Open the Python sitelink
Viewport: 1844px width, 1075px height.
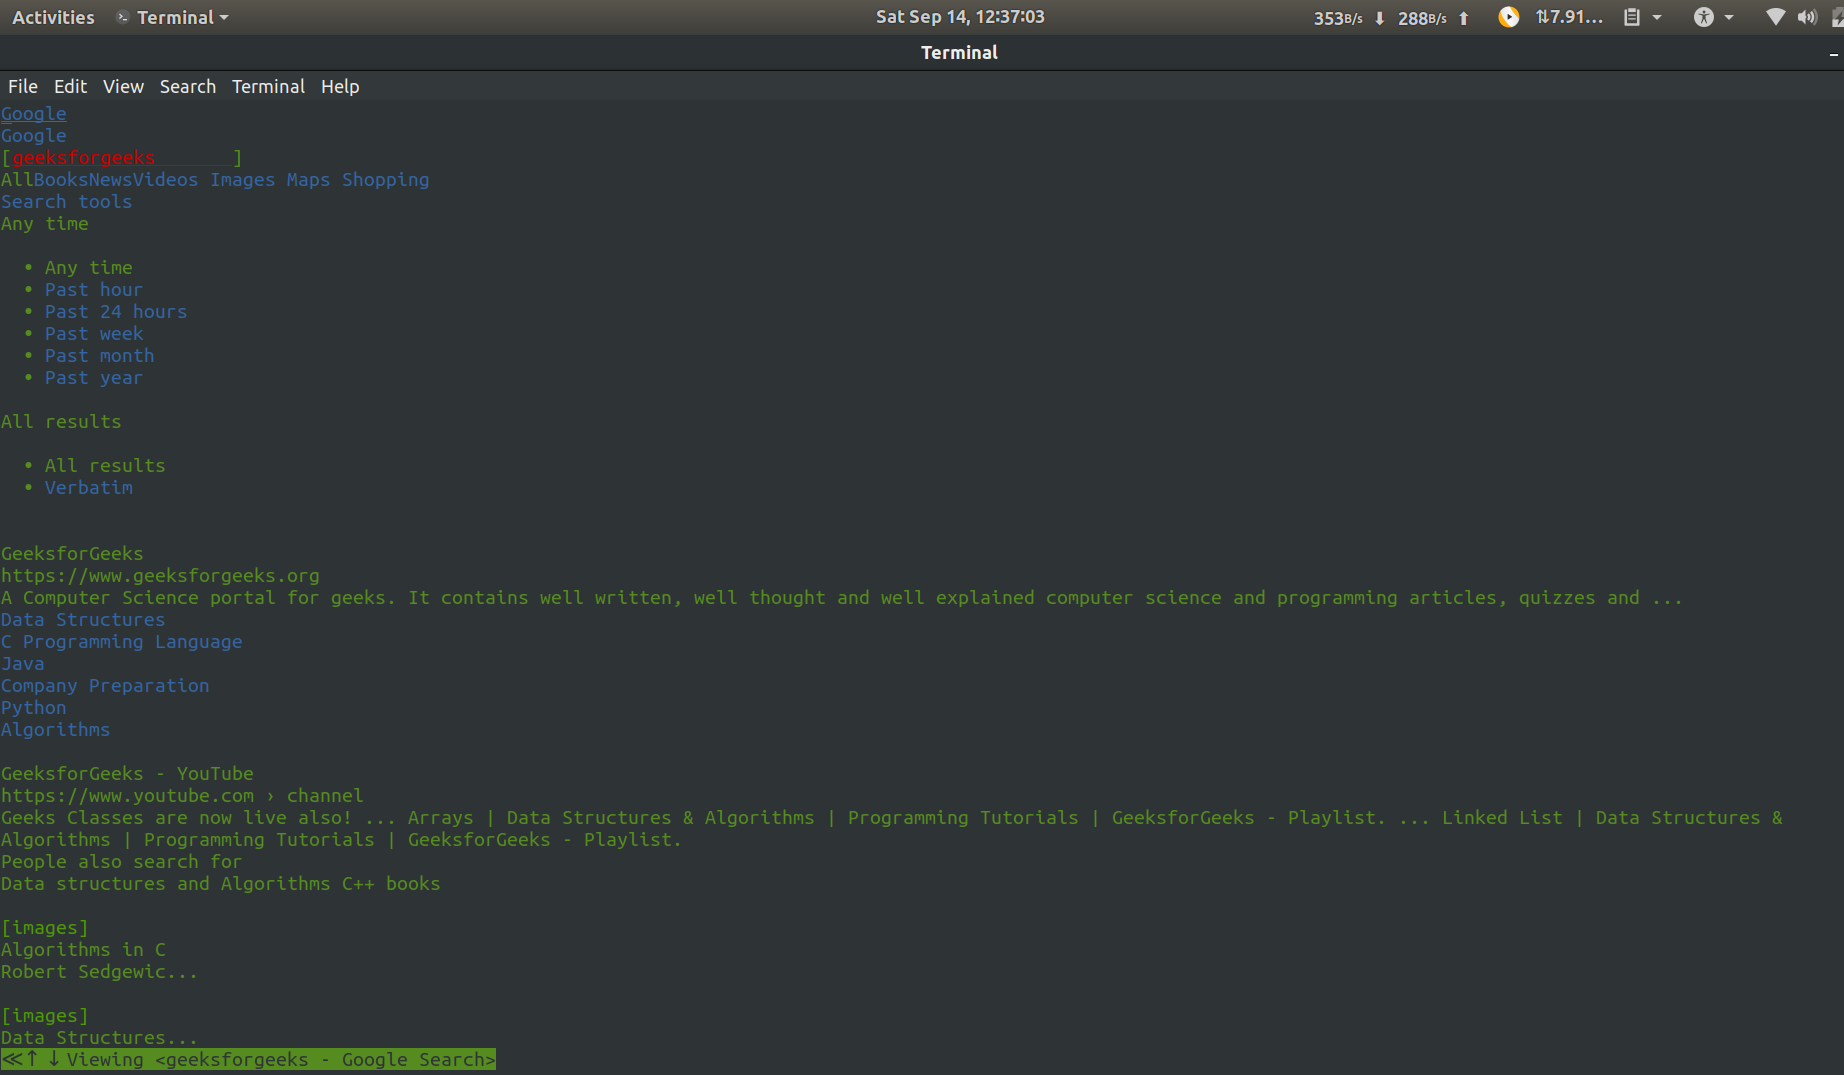tap(34, 708)
